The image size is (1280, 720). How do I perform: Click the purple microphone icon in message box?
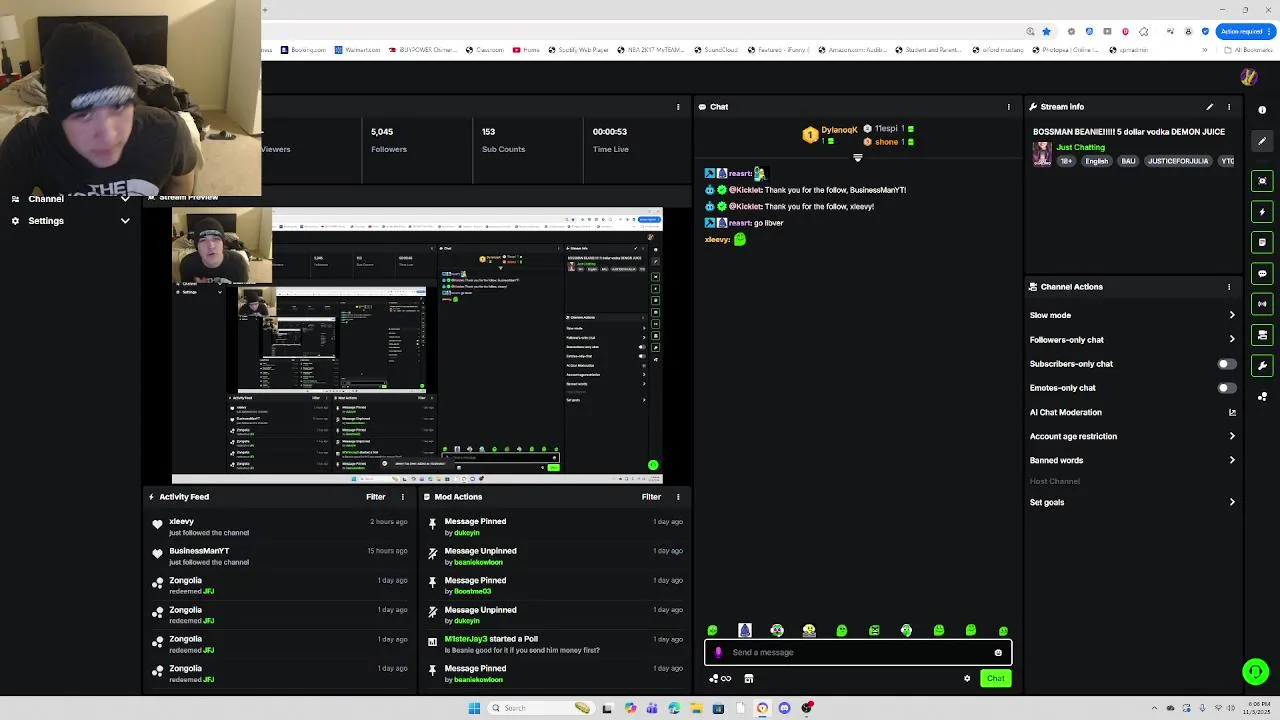pyautogui.click(x=718, y=653)
